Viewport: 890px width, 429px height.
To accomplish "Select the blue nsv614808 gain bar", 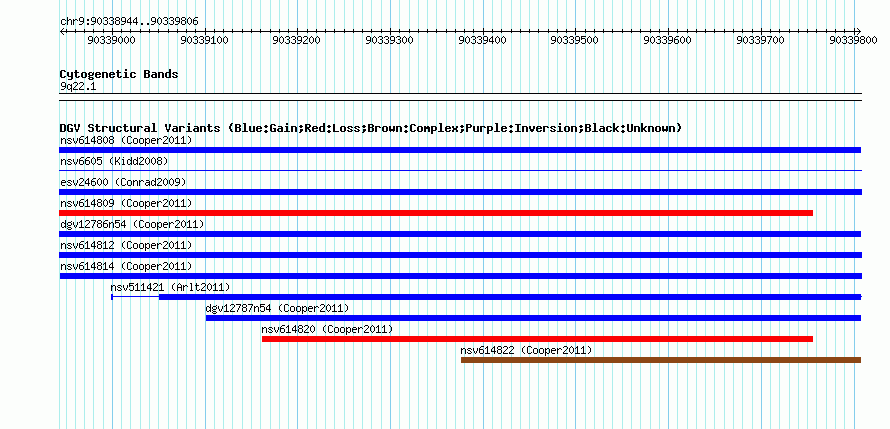I will click(460, 150).
